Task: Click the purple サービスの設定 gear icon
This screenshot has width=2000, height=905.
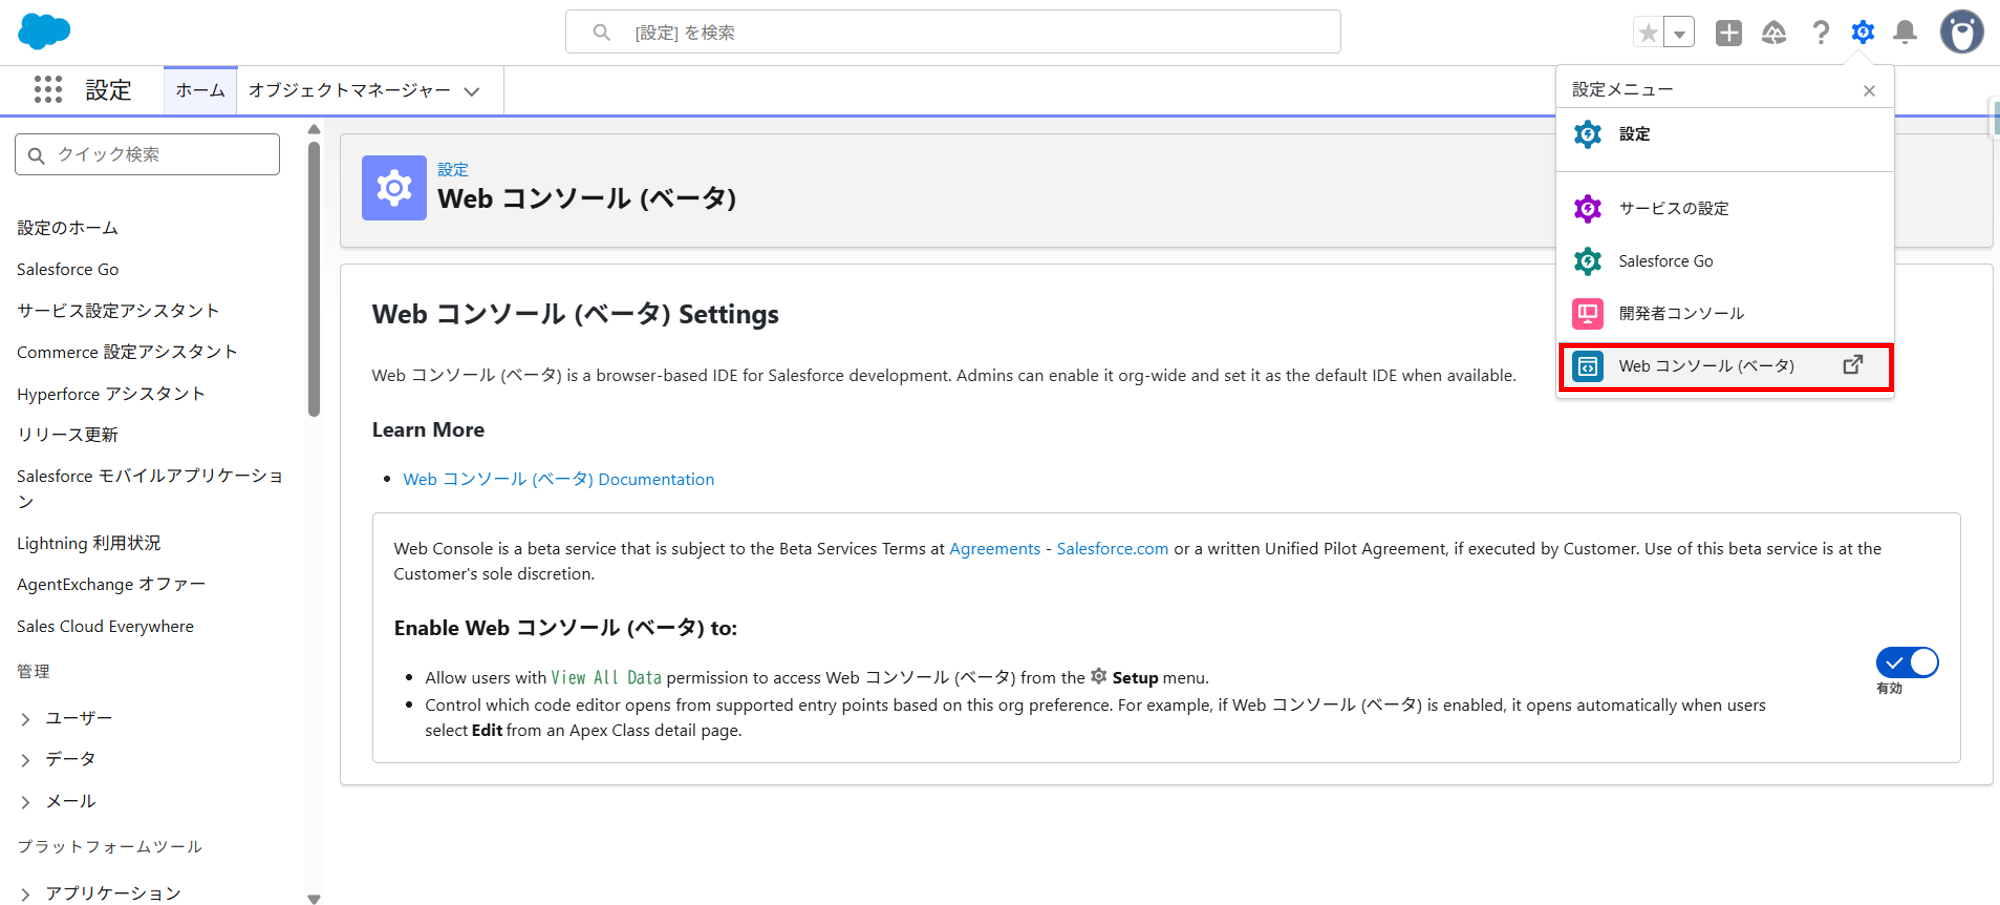Action: click(1587, 208)
